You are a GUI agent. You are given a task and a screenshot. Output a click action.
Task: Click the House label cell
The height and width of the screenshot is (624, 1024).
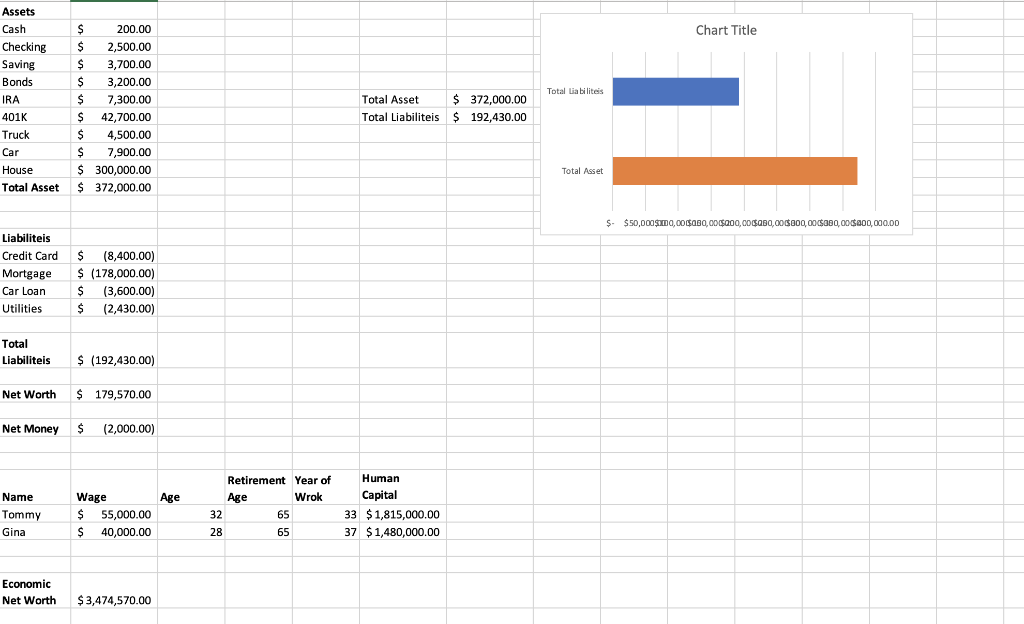tap(35, 170)
